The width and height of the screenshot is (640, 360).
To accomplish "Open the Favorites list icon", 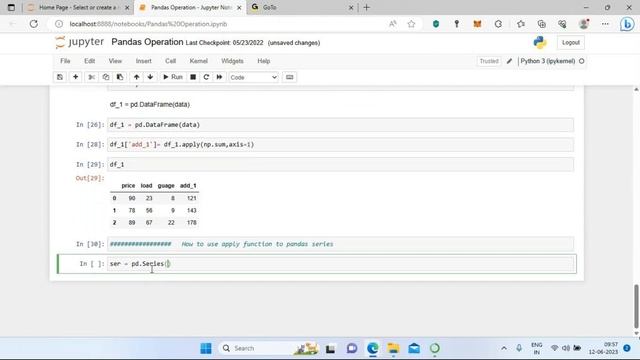I will tap(521, 24).
